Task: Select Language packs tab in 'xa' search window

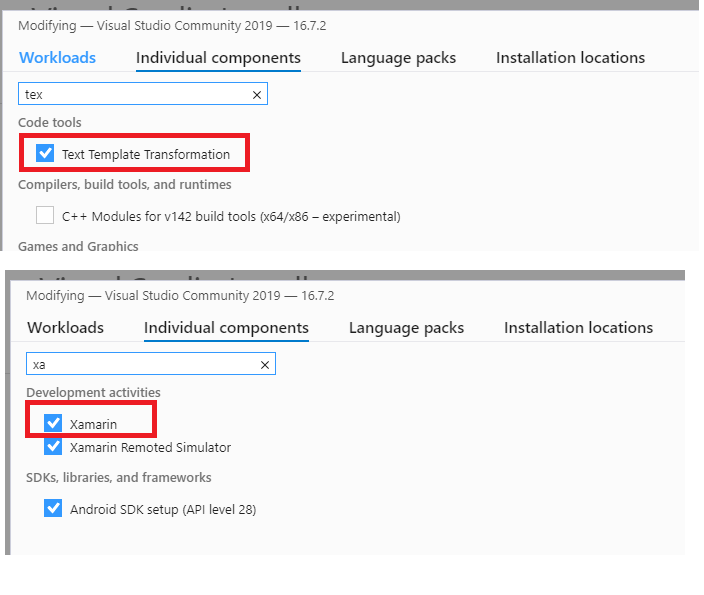Action: (406, 328)
